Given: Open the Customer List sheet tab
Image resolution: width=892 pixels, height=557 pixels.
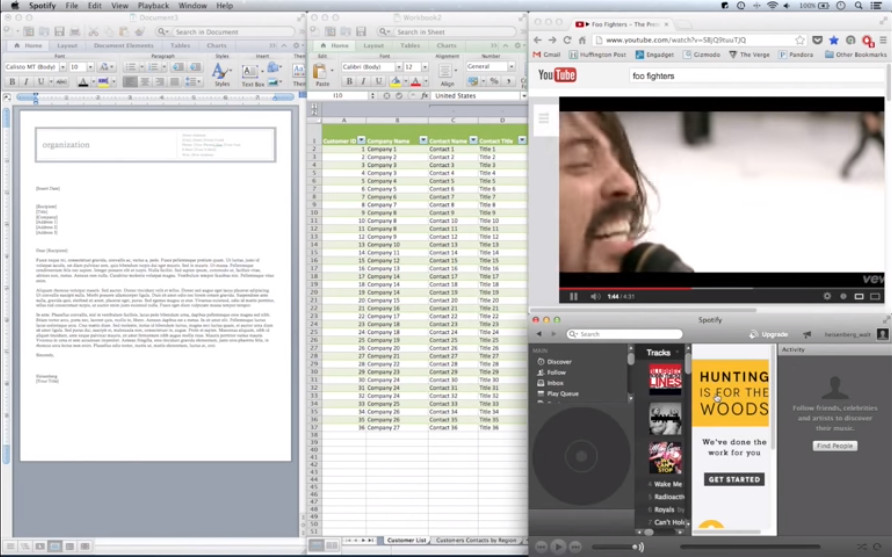Looking at the screenshot, I should [407, 540].
